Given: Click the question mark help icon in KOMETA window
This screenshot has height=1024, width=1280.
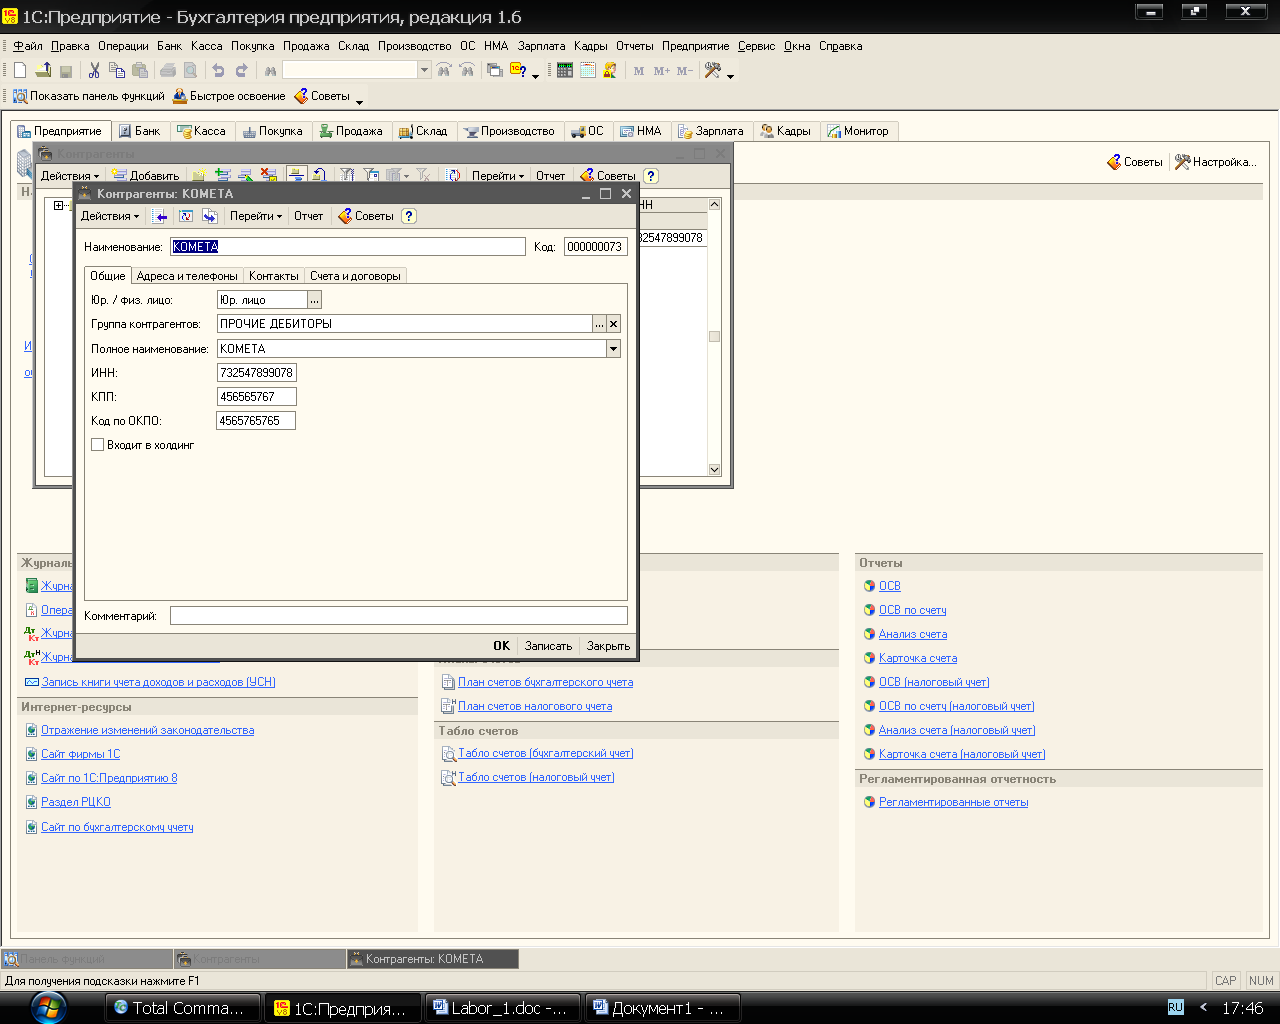Looking at the screenshot, I should pyautogui.click(x=409, y=216).
